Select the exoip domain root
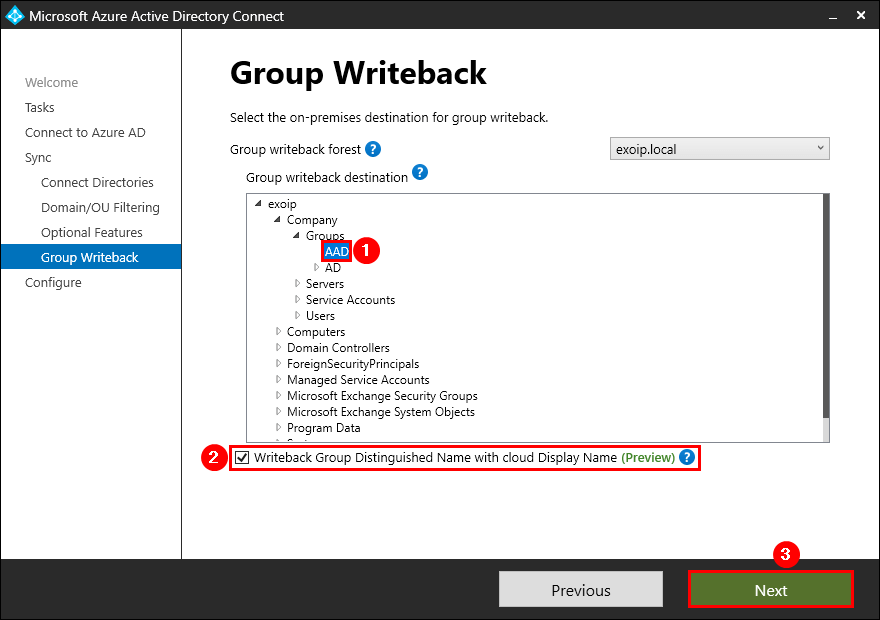The height and width of the screenshot is (620, 880). click(282, 204)
